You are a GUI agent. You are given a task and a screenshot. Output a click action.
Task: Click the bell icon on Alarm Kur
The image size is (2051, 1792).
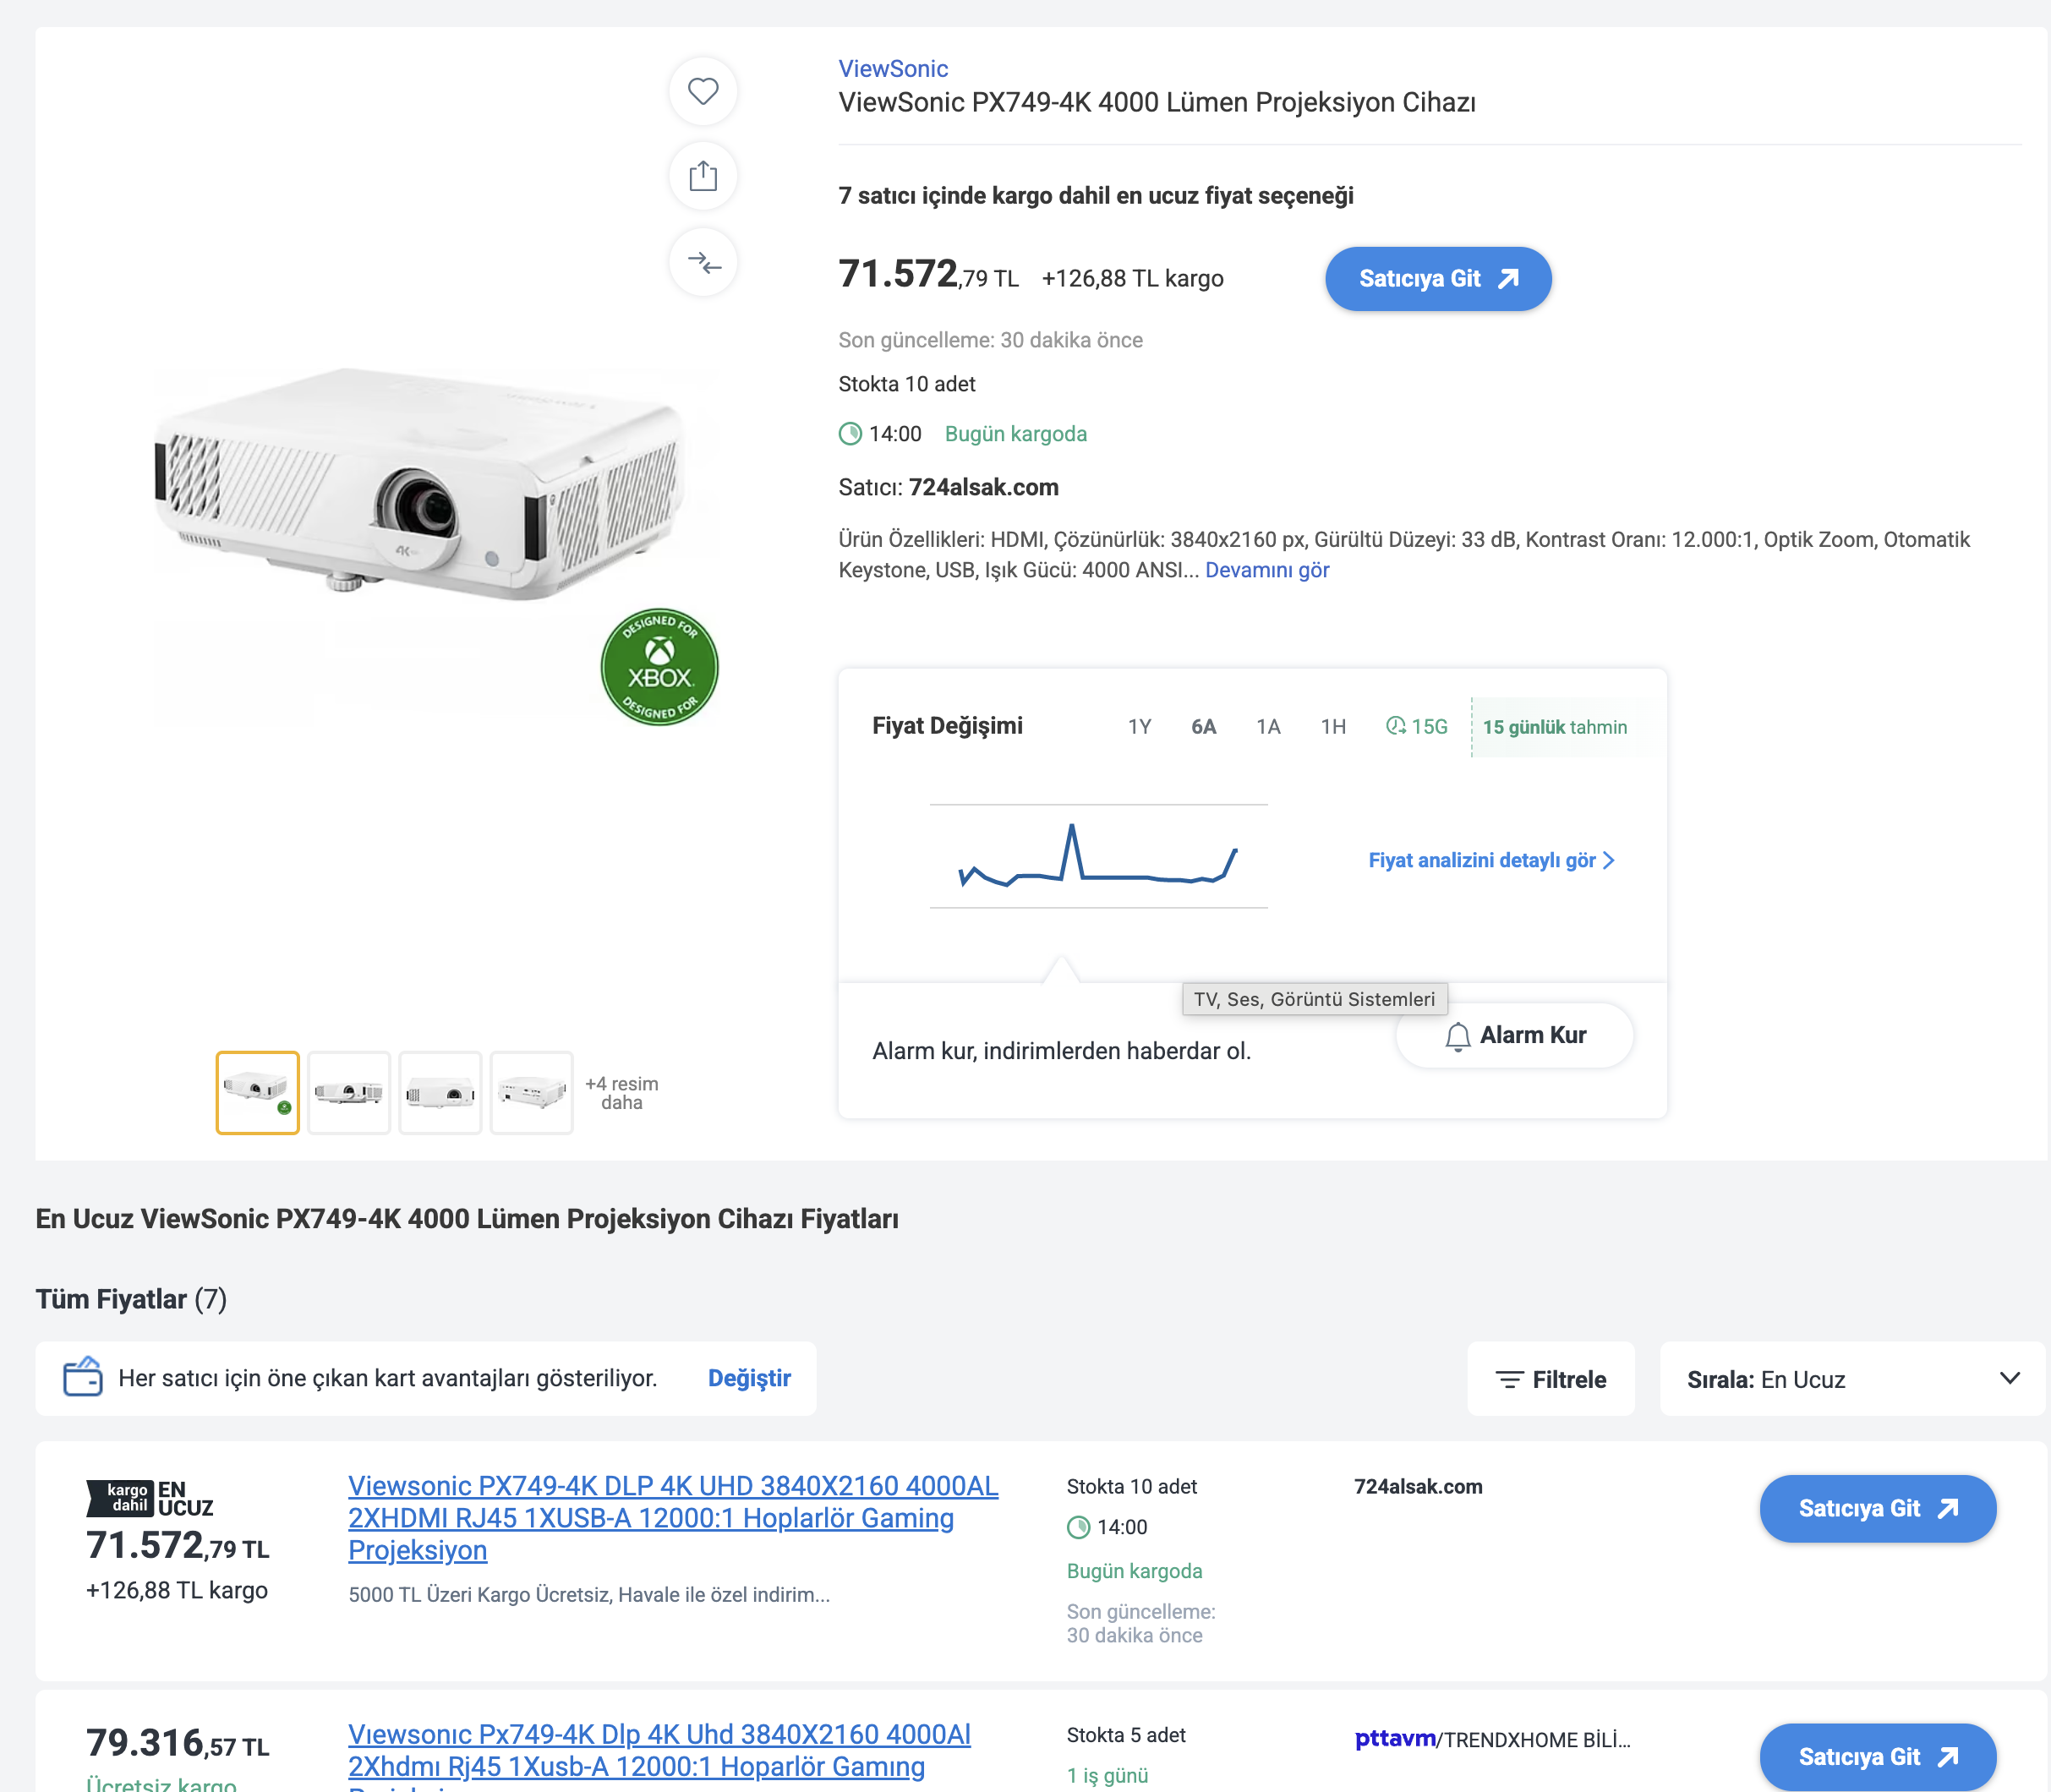[x=1458, y=1036]
